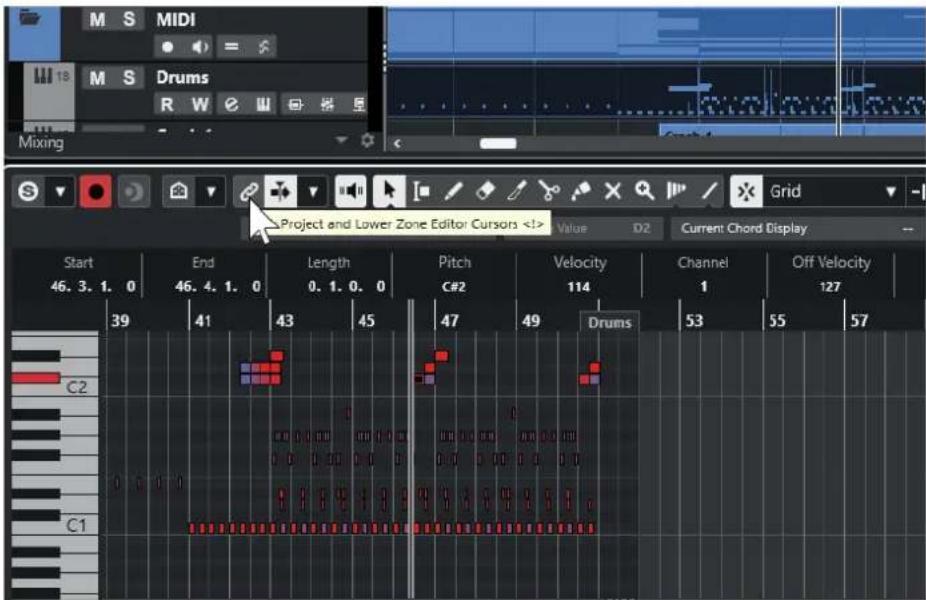Solo the Drums track
The width and height of the screenshot is (926, 600).
tap(129, 77)
